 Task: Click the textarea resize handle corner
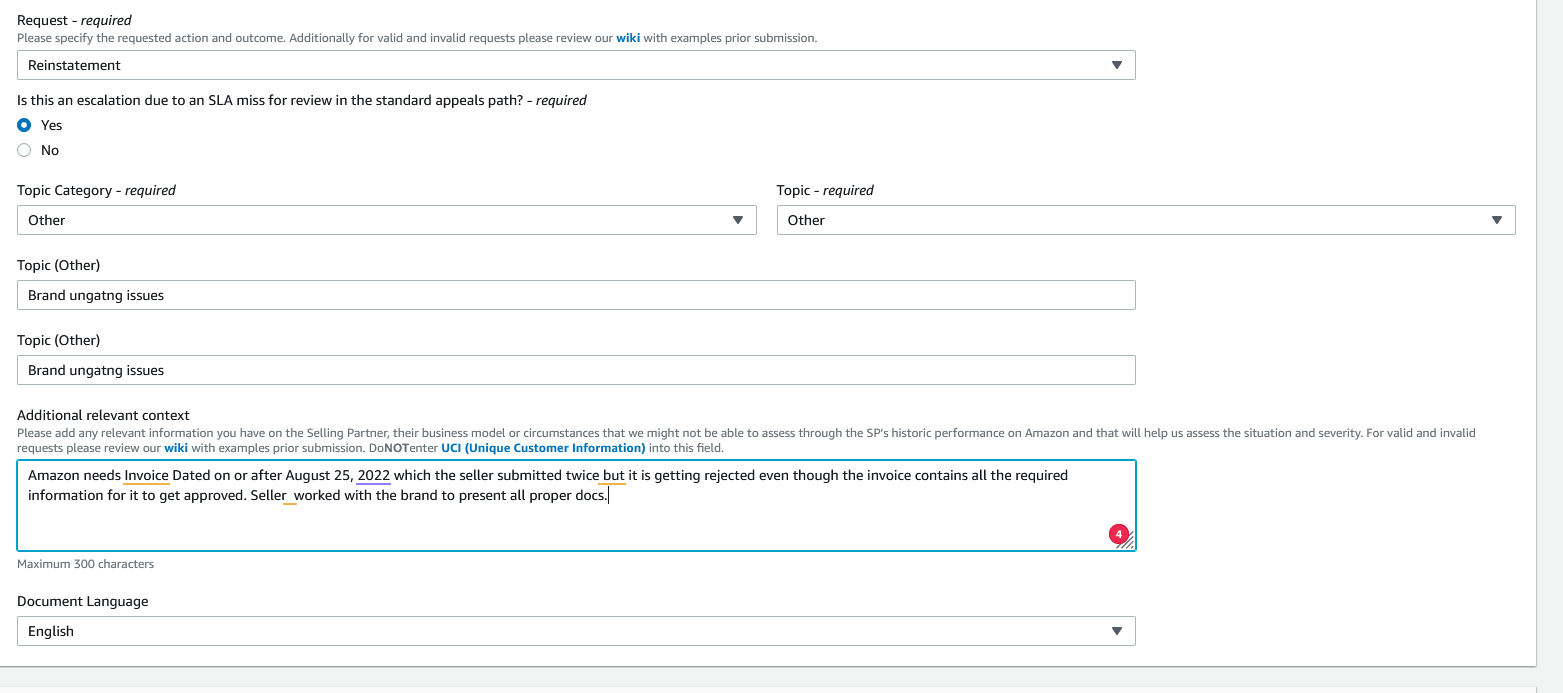pos(1128,543)
